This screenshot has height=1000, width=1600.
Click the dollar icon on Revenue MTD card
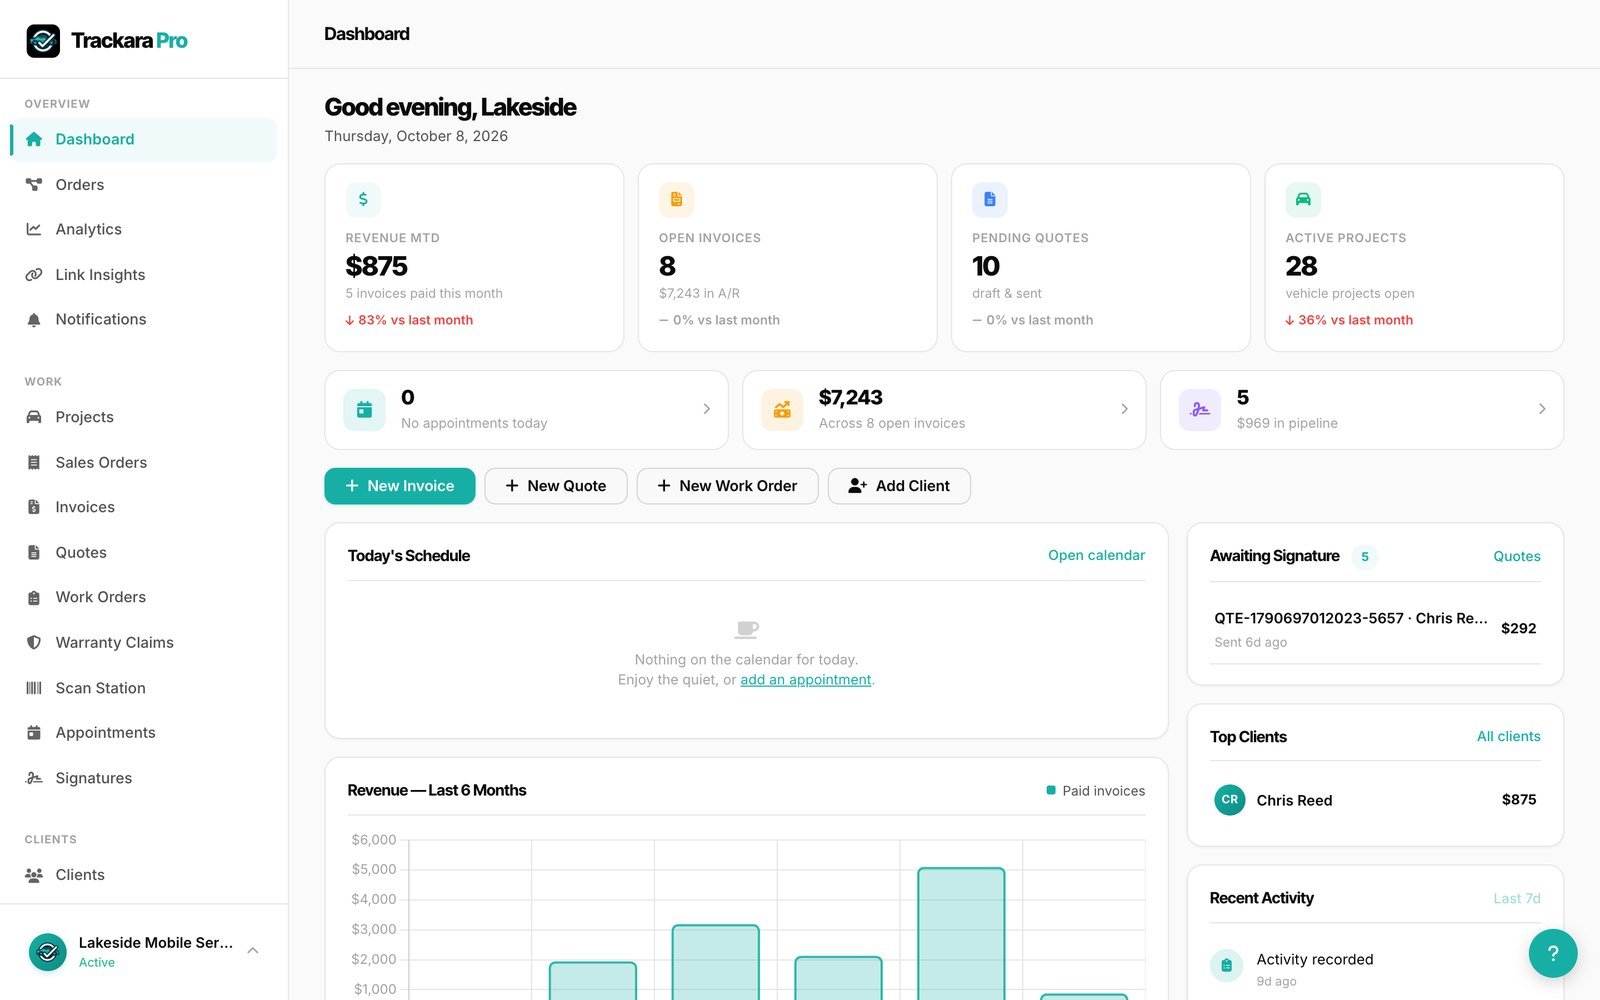pyautogui.click(x=363, y=199)
